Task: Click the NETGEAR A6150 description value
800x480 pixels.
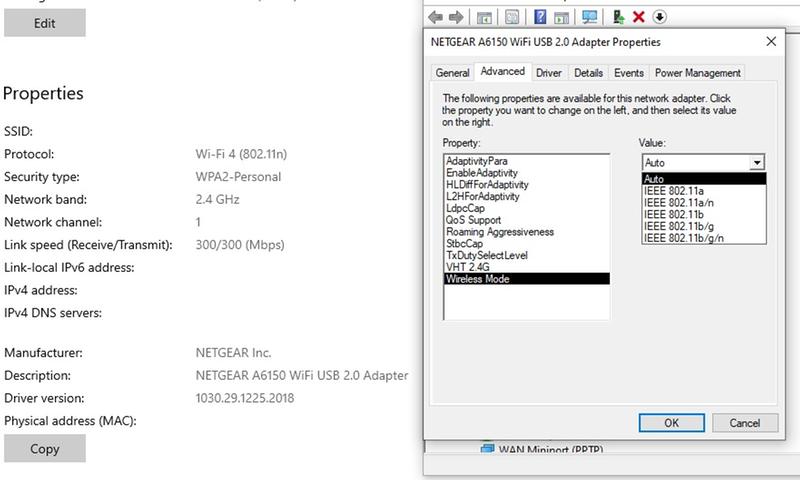Action: pyautogui.click(x=302, y=375)
